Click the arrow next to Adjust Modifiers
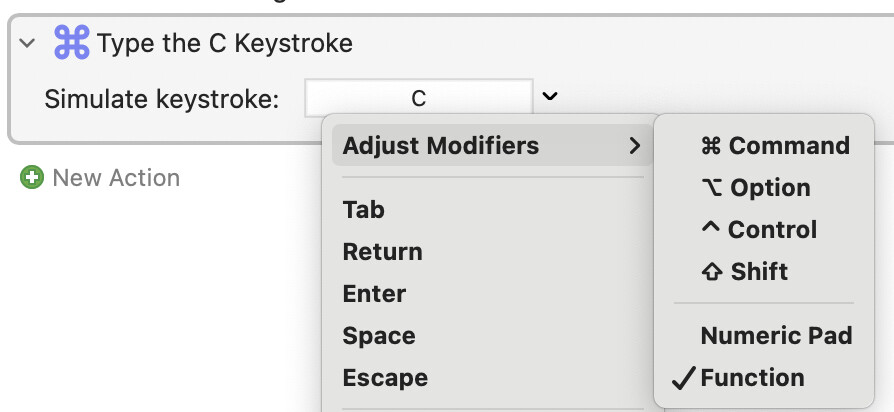This screenshot has width=894, height=412. (x=634, y=146)
